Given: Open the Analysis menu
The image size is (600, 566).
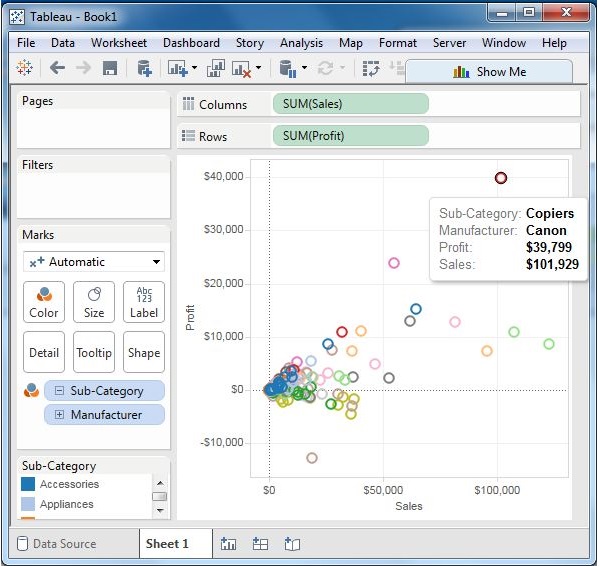Looking at the screenshot, I should pyautogui.click(x=301, y=43).
